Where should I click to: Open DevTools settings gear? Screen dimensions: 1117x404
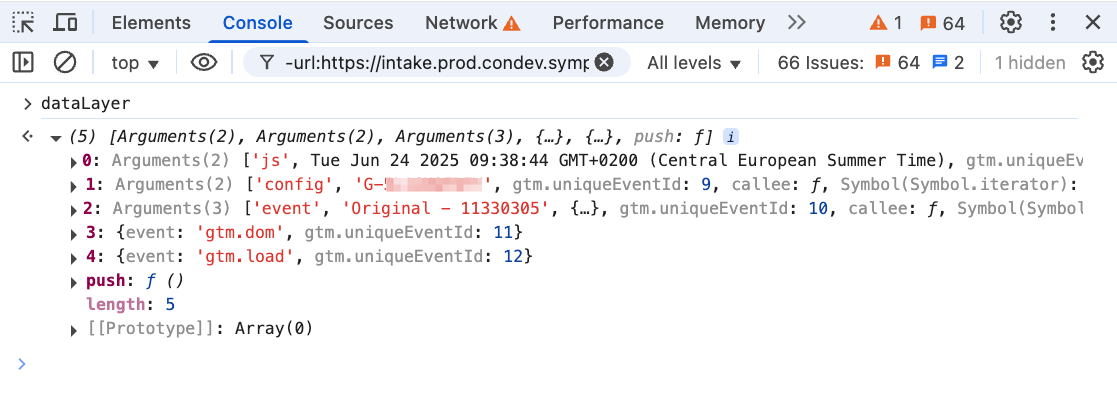pyautogui.click(x=1011, y=22)
